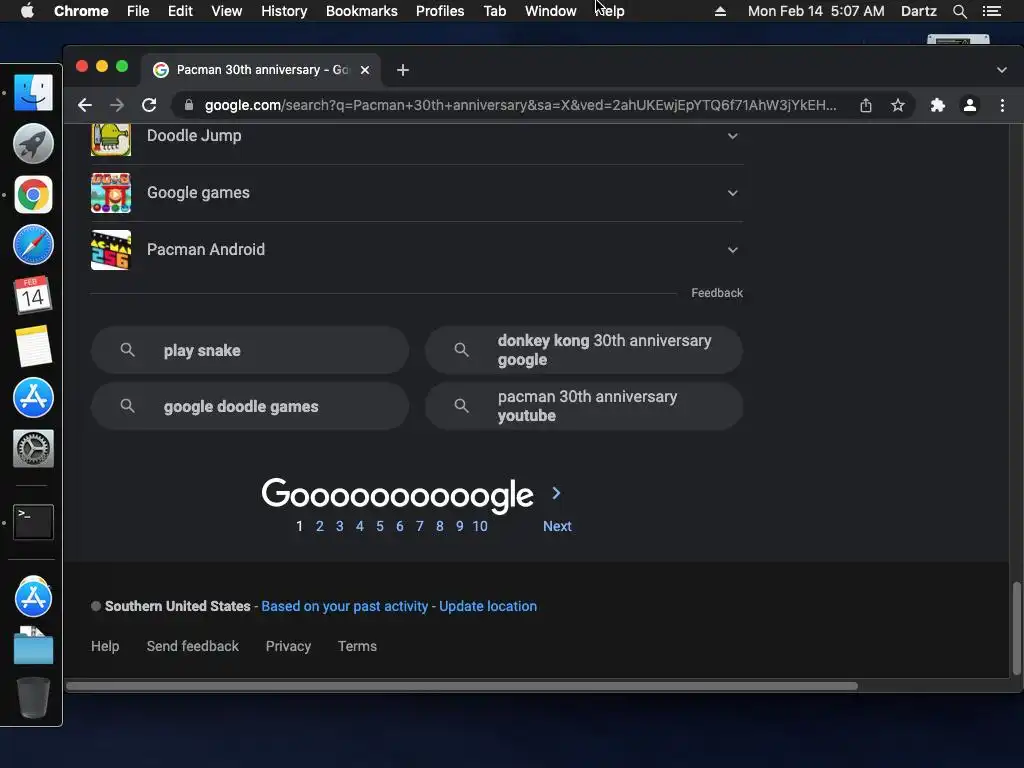Click Based on your past activity link
Image resolution: width=1024 pixels, height=768 pixels.
tap(345, 606)
